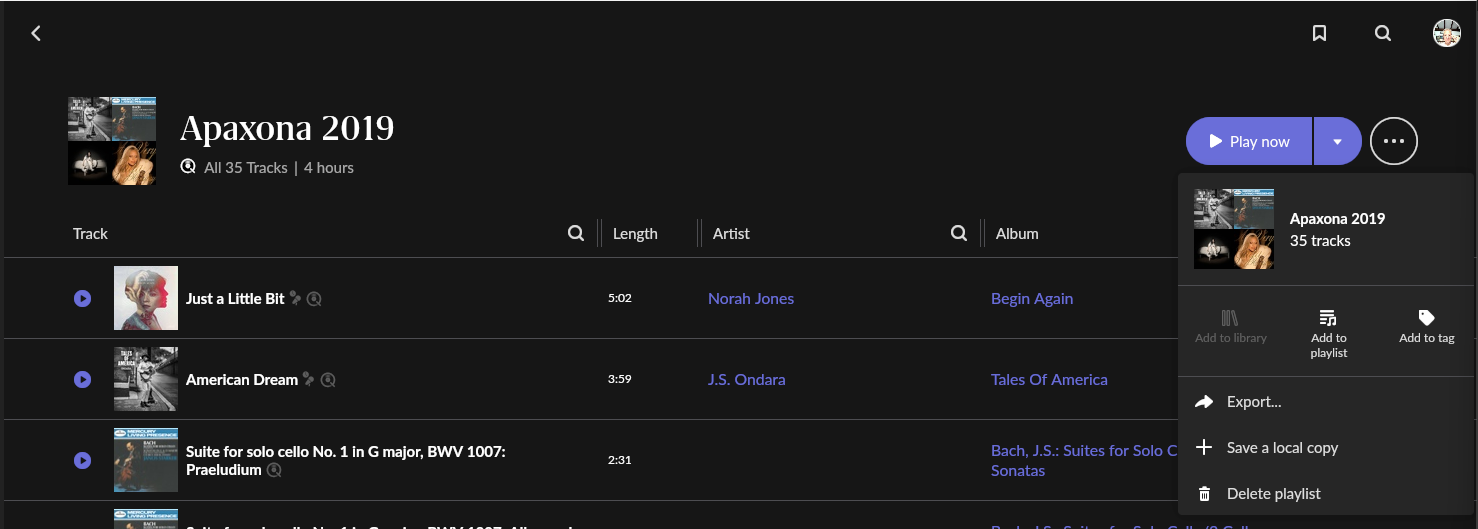The height and width of the screenshot is (529, 1478).
Task: Open bookmarks from the top bar icon
Action: (x=1319, y=33)
